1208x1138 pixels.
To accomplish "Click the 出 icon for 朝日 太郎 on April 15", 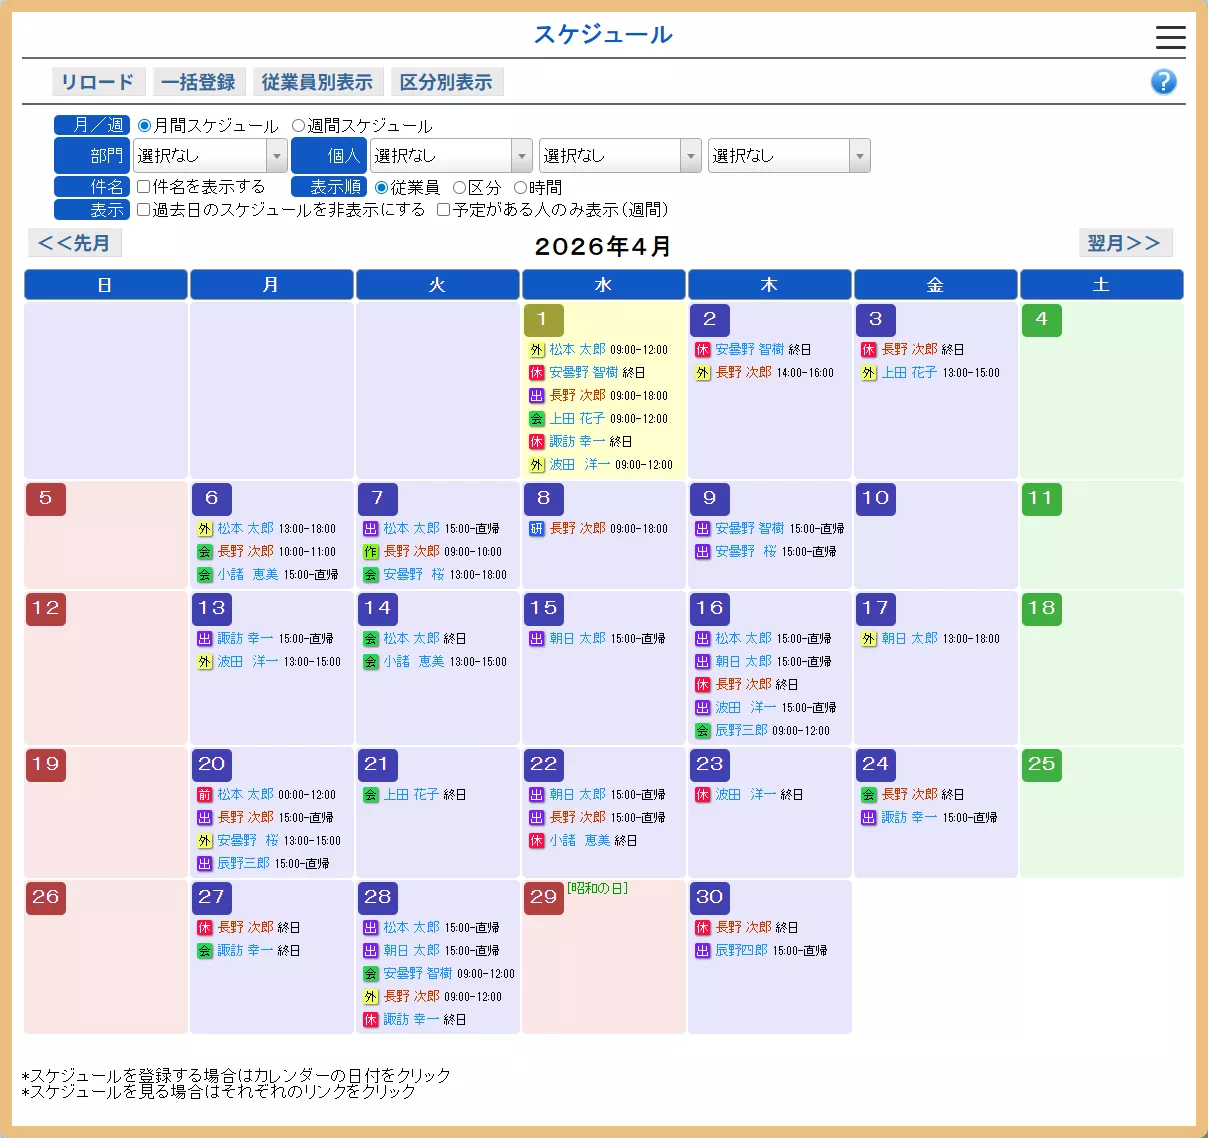I will 537,639.
